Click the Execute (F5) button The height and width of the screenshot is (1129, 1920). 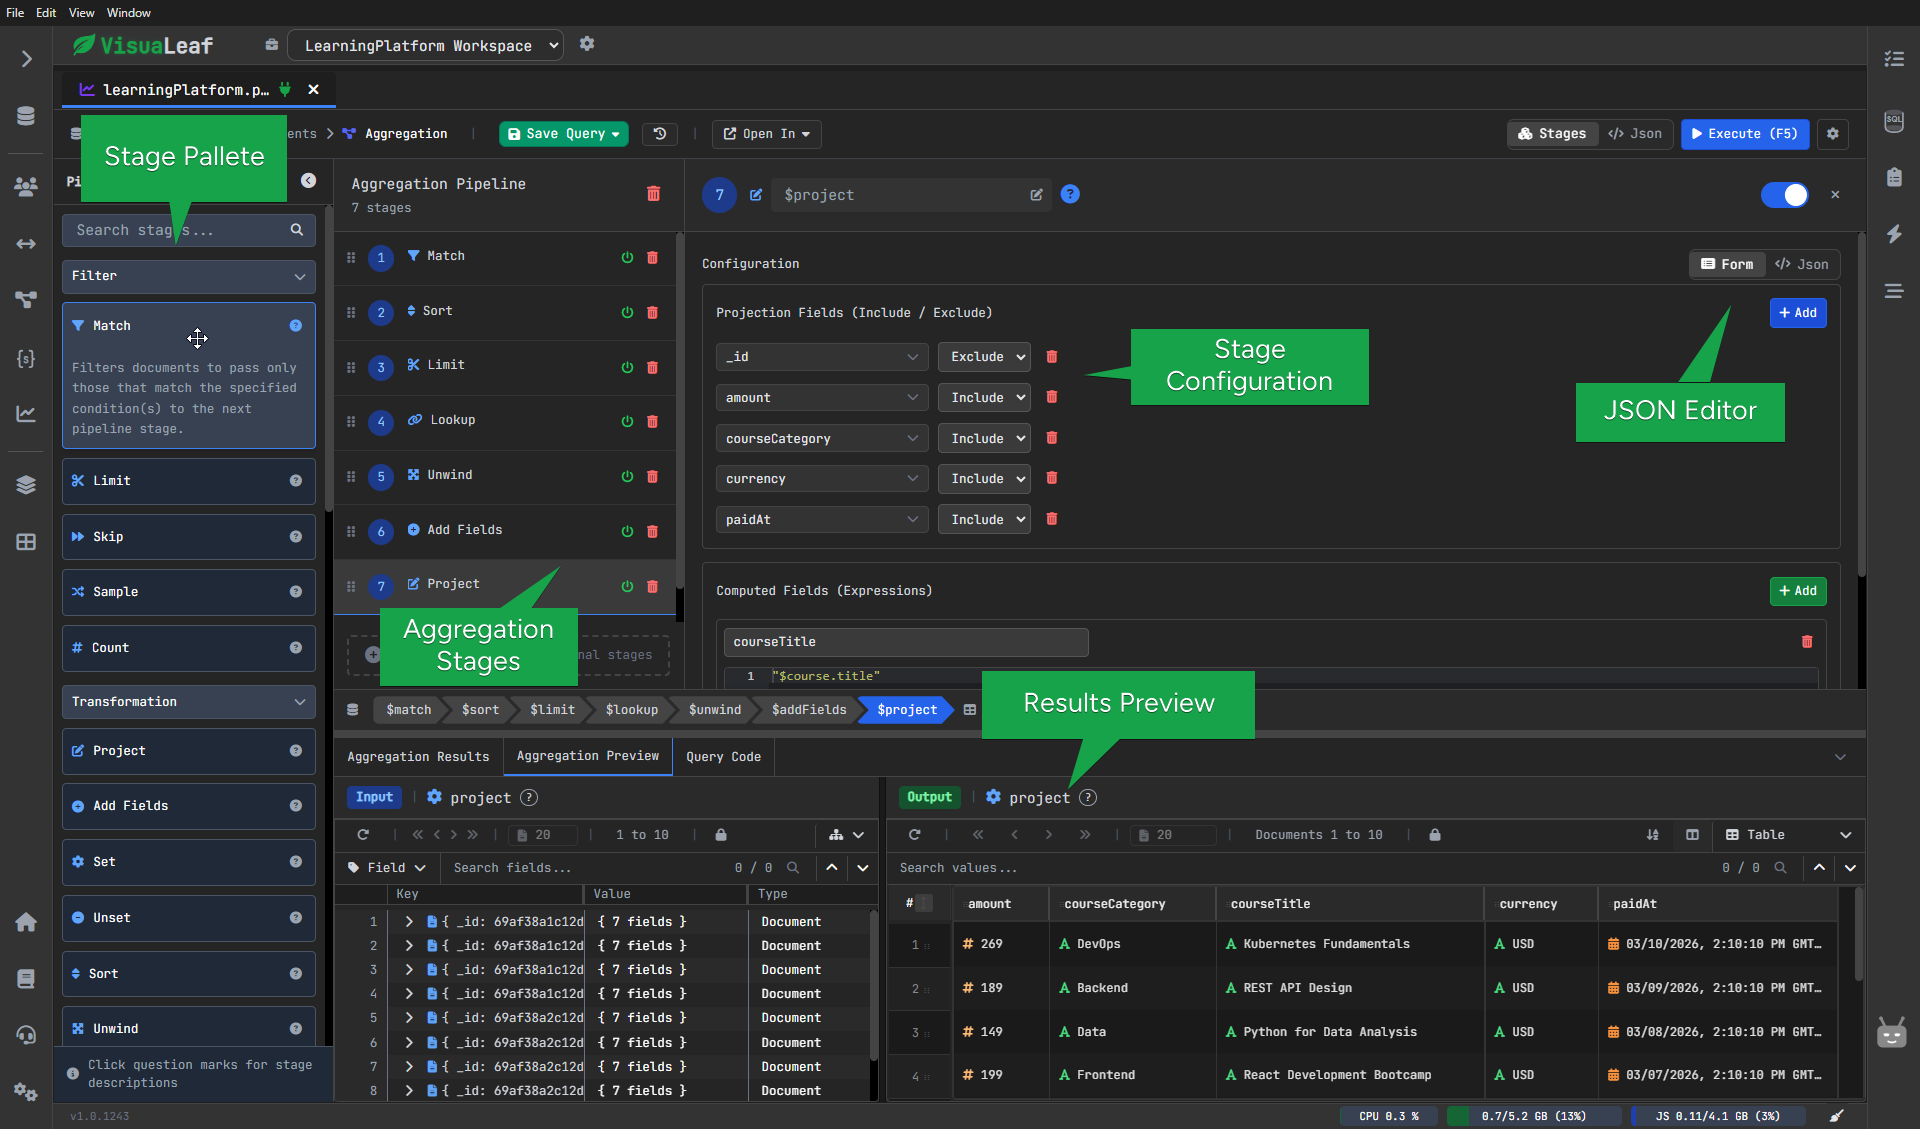[1745, 134]
